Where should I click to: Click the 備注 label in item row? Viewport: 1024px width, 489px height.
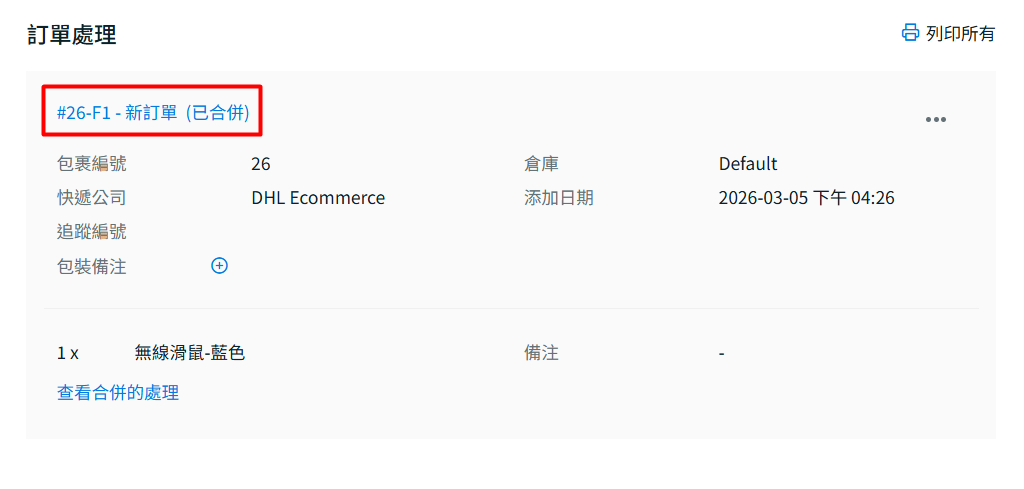541,353
